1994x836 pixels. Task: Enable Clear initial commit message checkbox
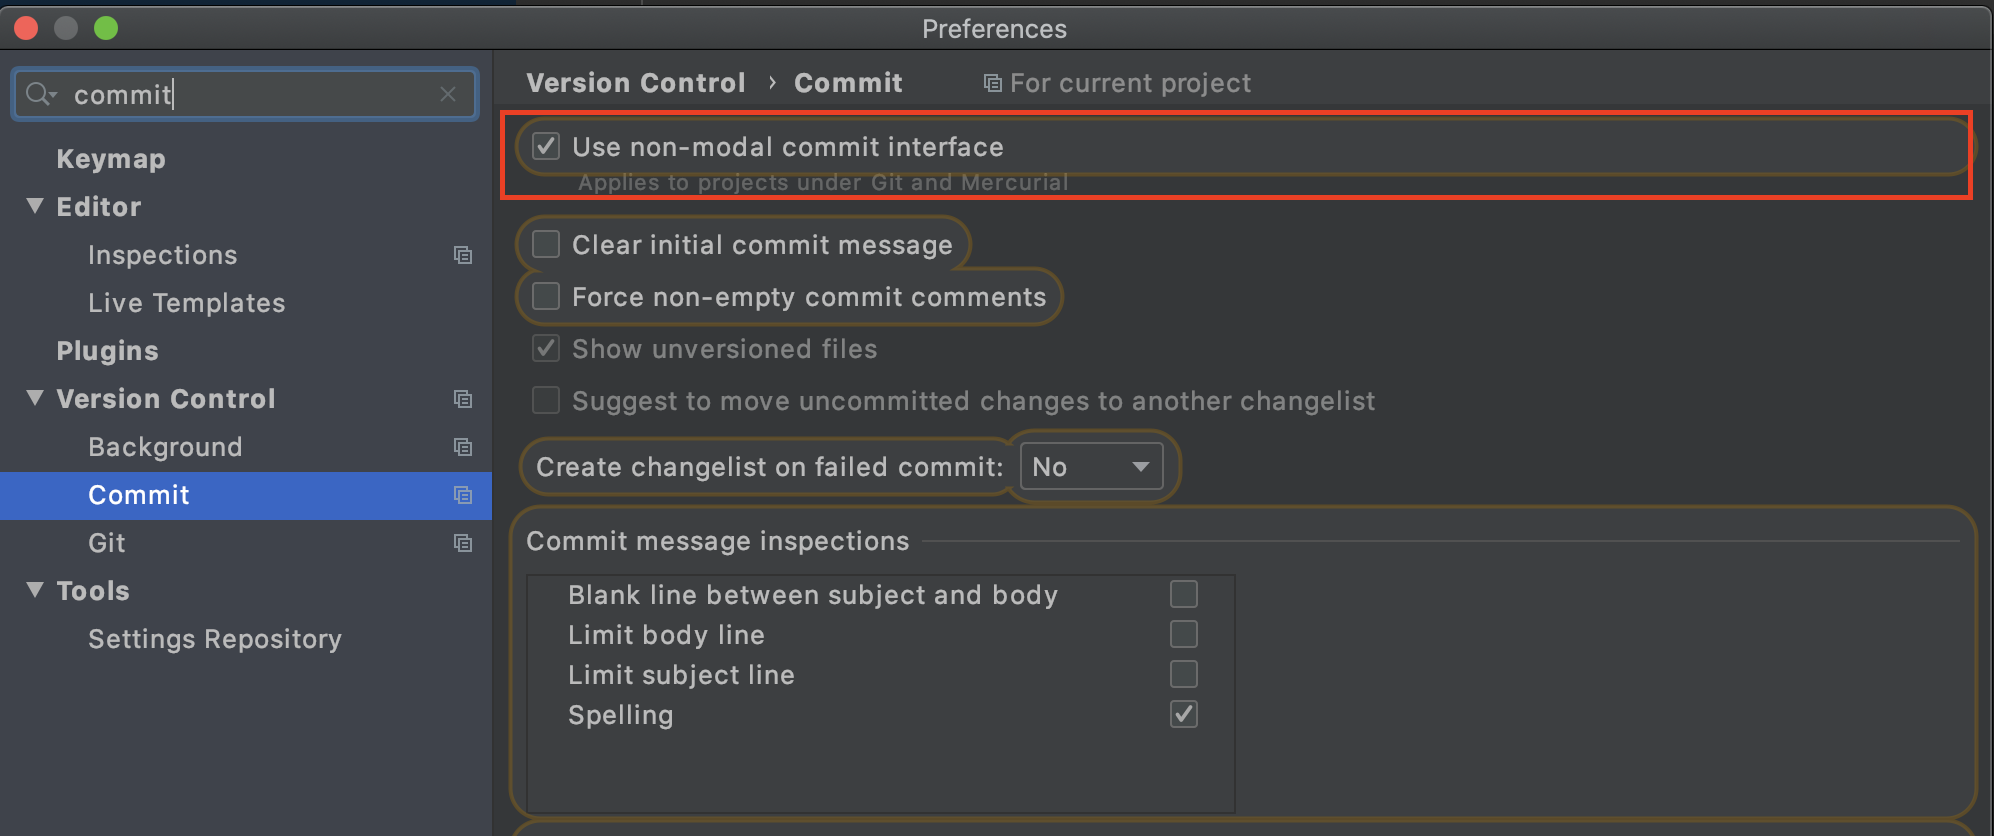point(546,245)
